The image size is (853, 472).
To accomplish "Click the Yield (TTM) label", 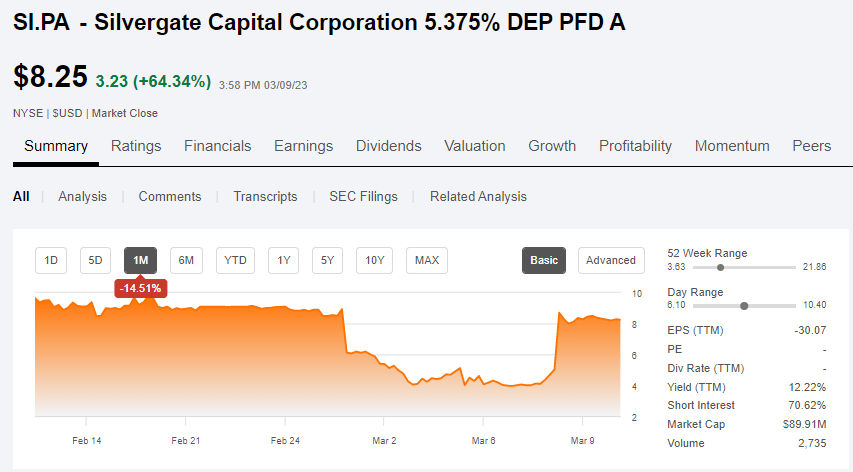I will [696, 387].
